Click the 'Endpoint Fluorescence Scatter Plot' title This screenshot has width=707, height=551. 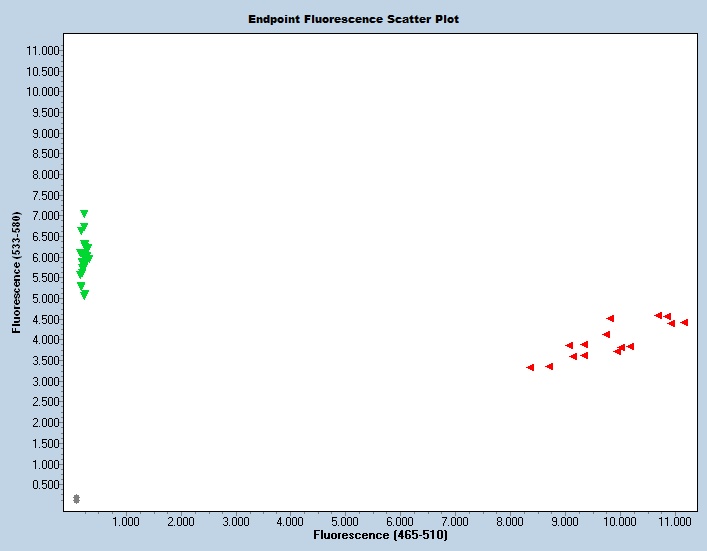click(x=354, y=19)
